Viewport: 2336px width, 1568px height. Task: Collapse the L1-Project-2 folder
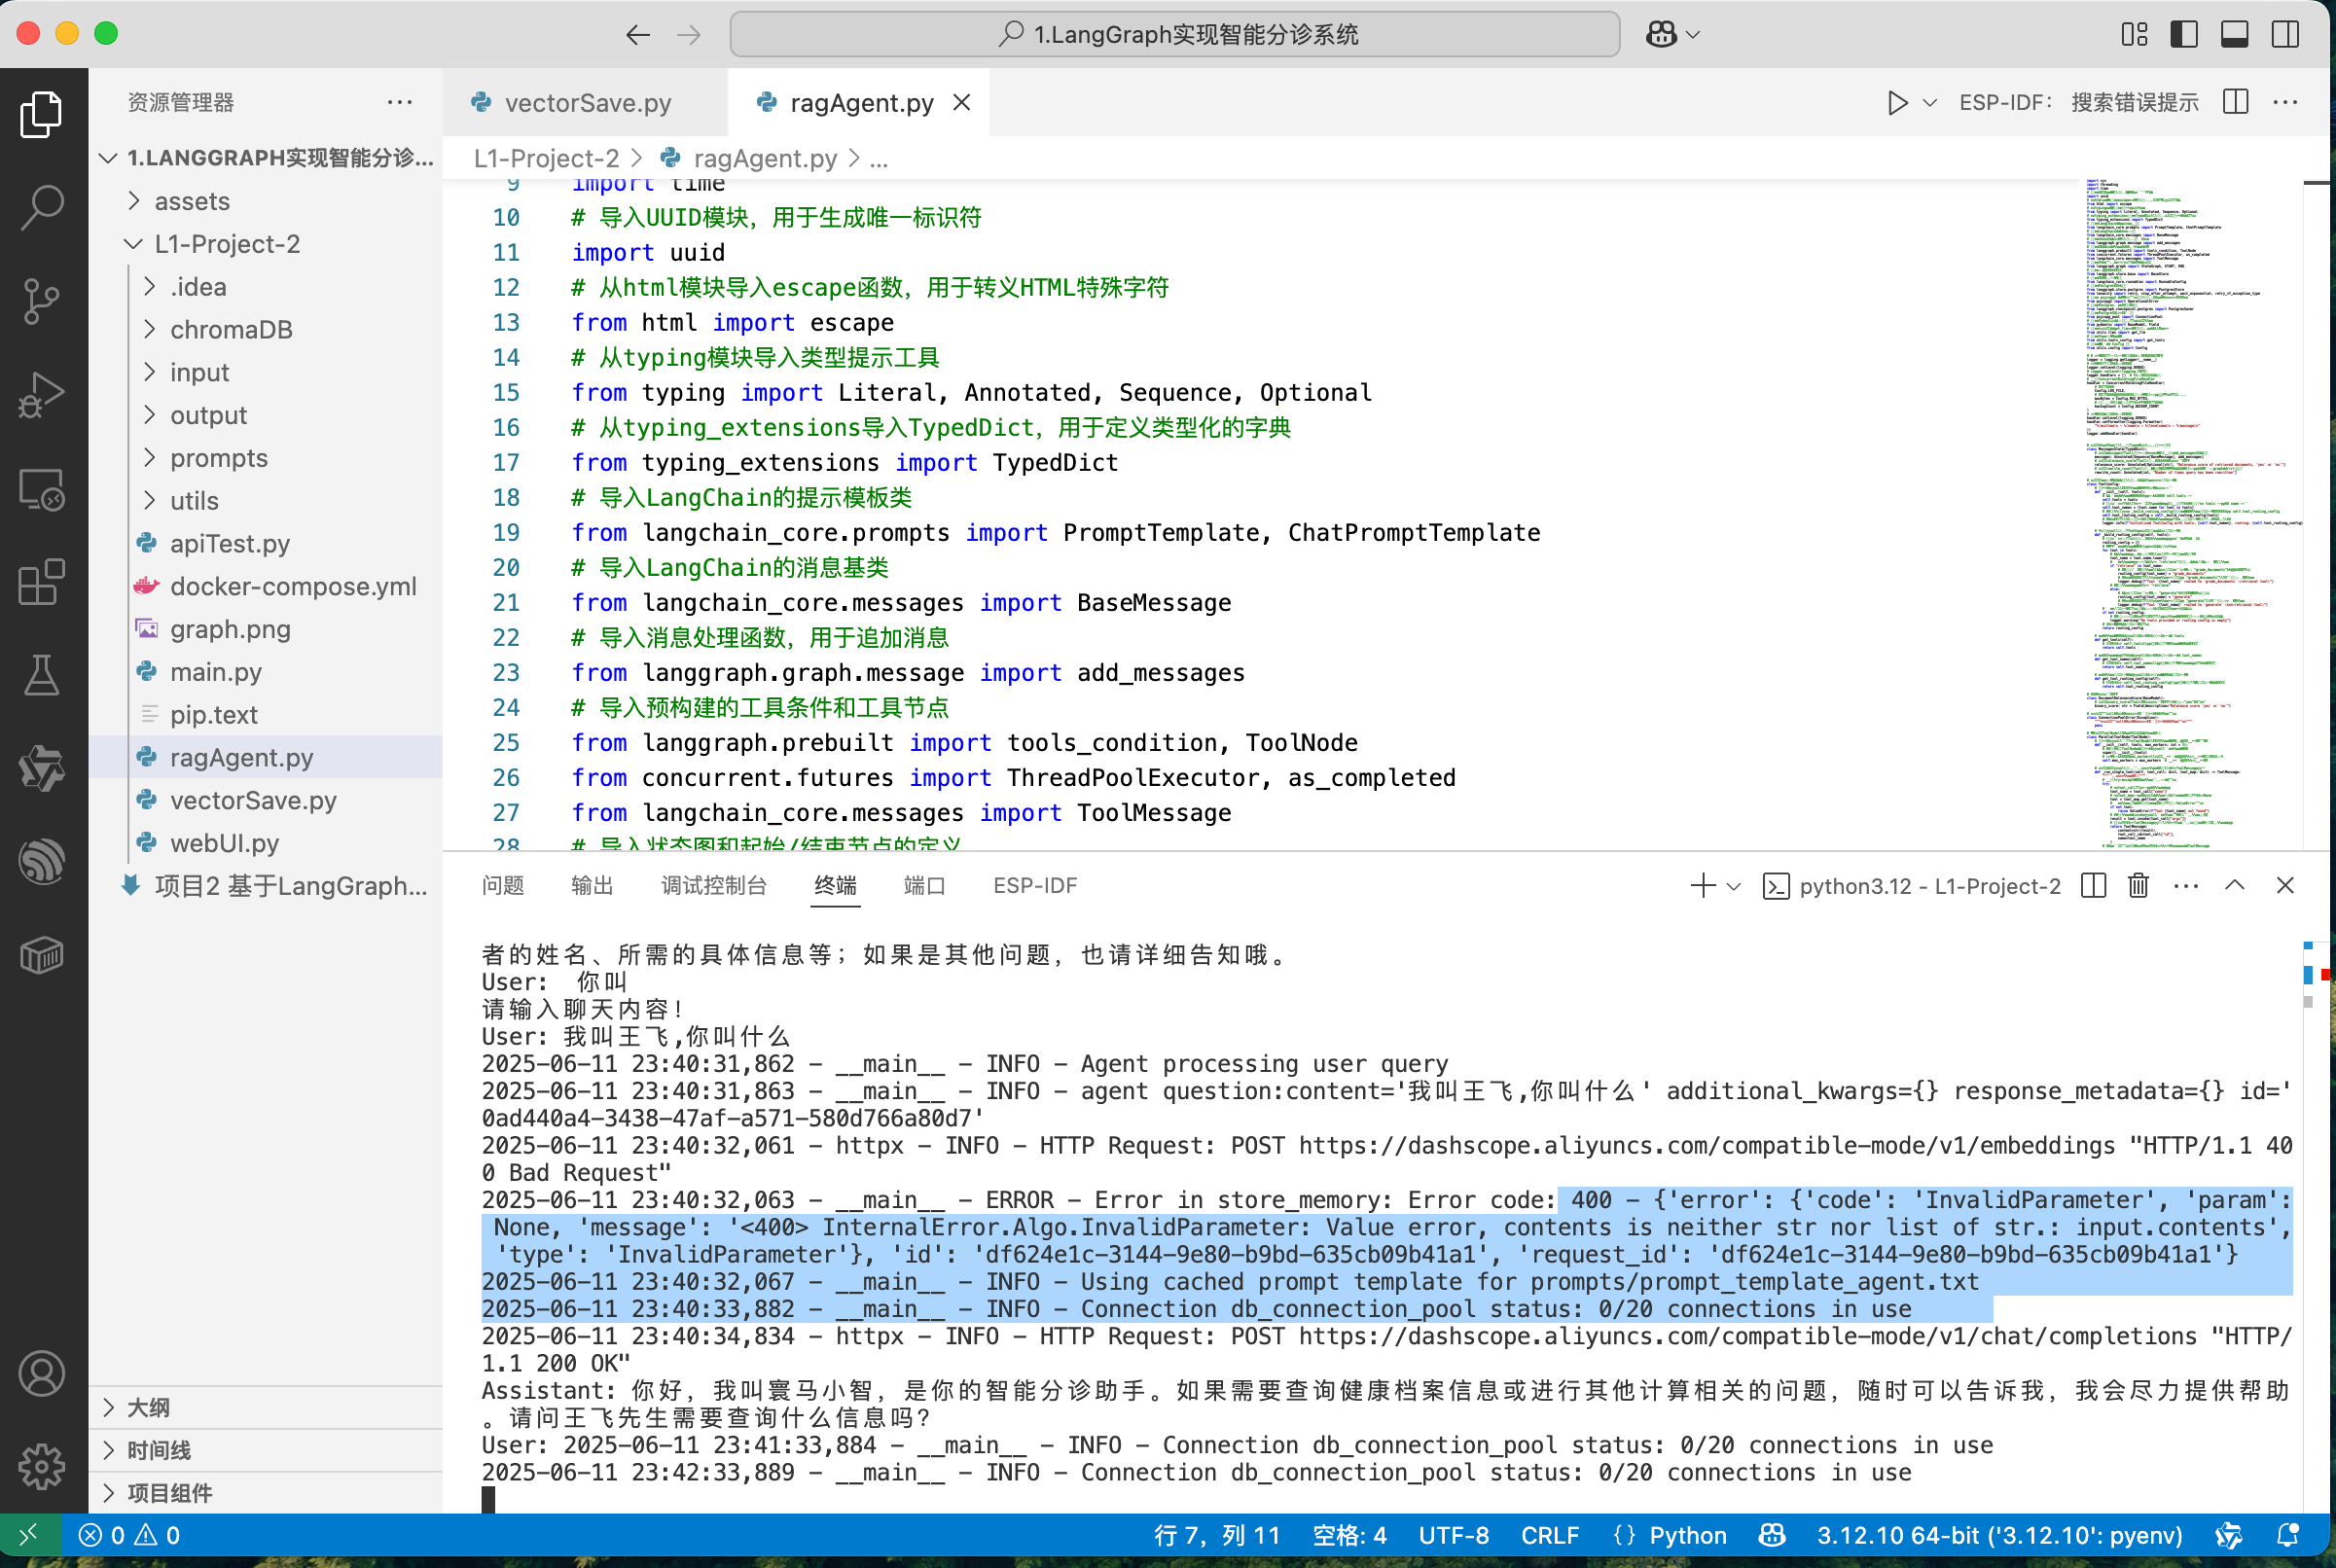click(265, 244)
